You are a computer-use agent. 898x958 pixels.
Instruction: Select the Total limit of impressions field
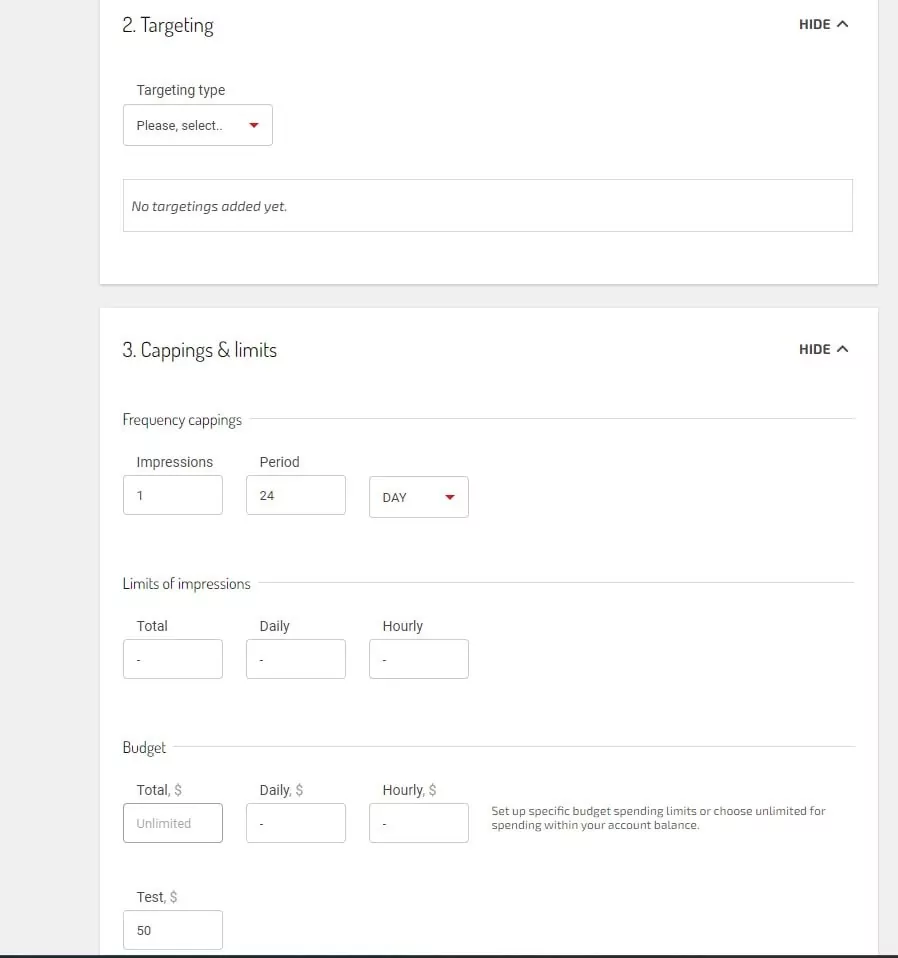(172, 659)
